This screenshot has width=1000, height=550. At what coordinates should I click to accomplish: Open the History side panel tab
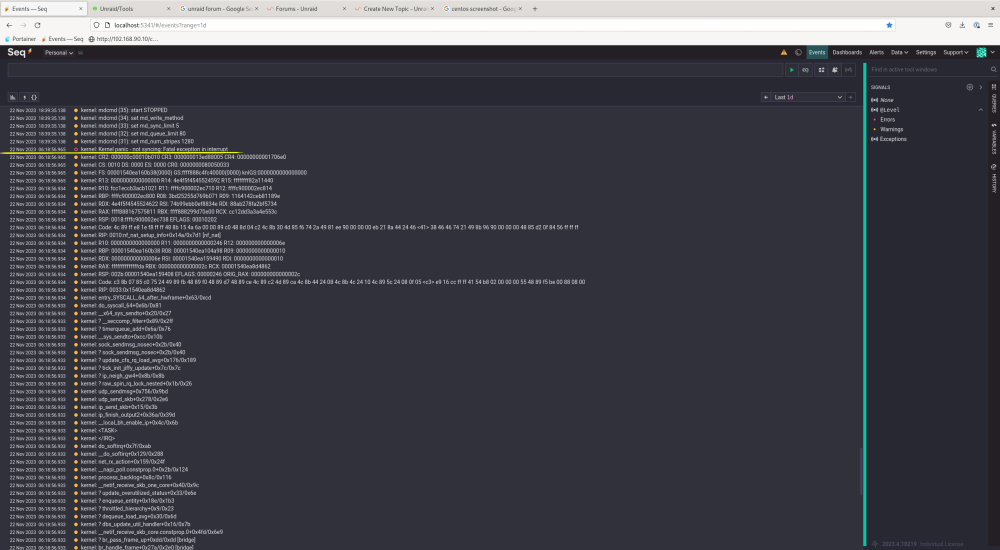pos(994,179)
